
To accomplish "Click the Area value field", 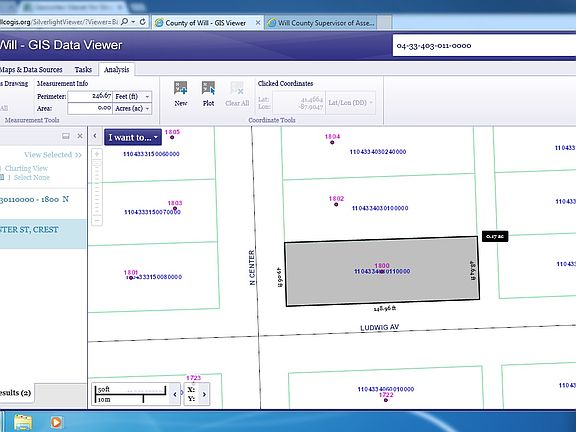I will pos(90,108).
